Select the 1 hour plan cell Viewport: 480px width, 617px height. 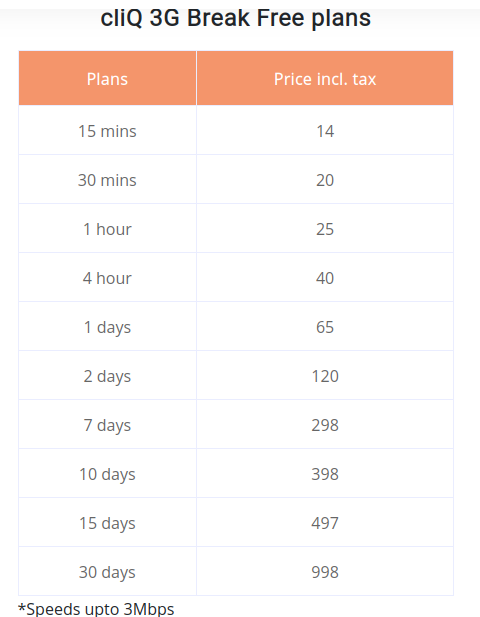(107, 228)
